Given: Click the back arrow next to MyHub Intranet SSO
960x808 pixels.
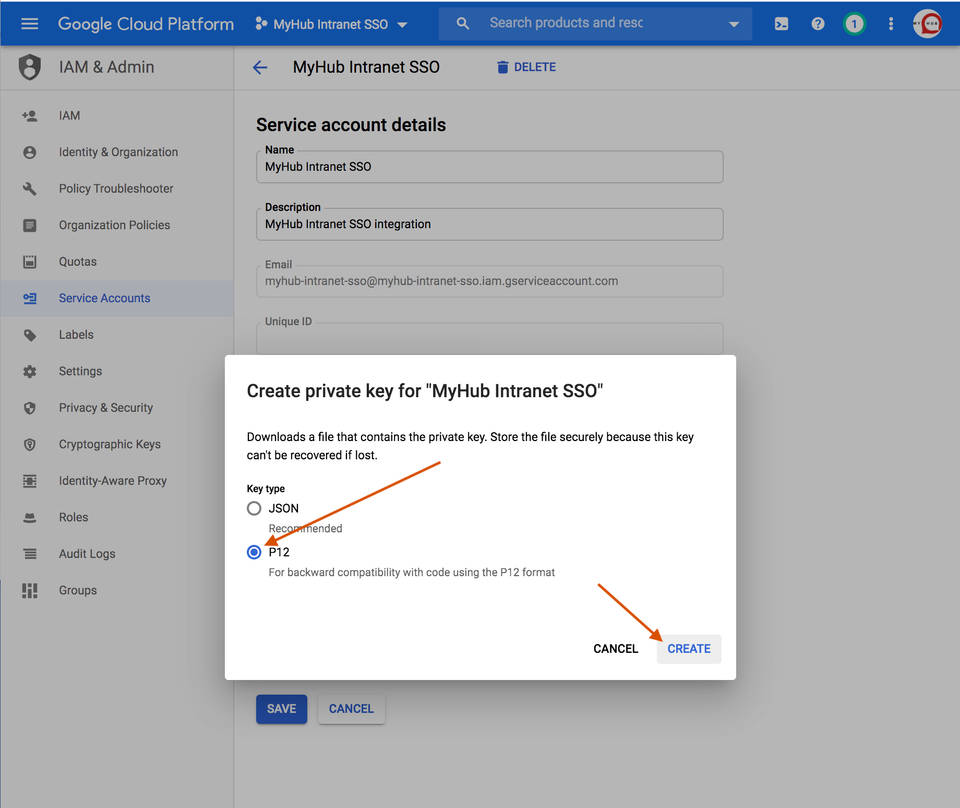Looking at the screenshot, I should coord(260,67).
